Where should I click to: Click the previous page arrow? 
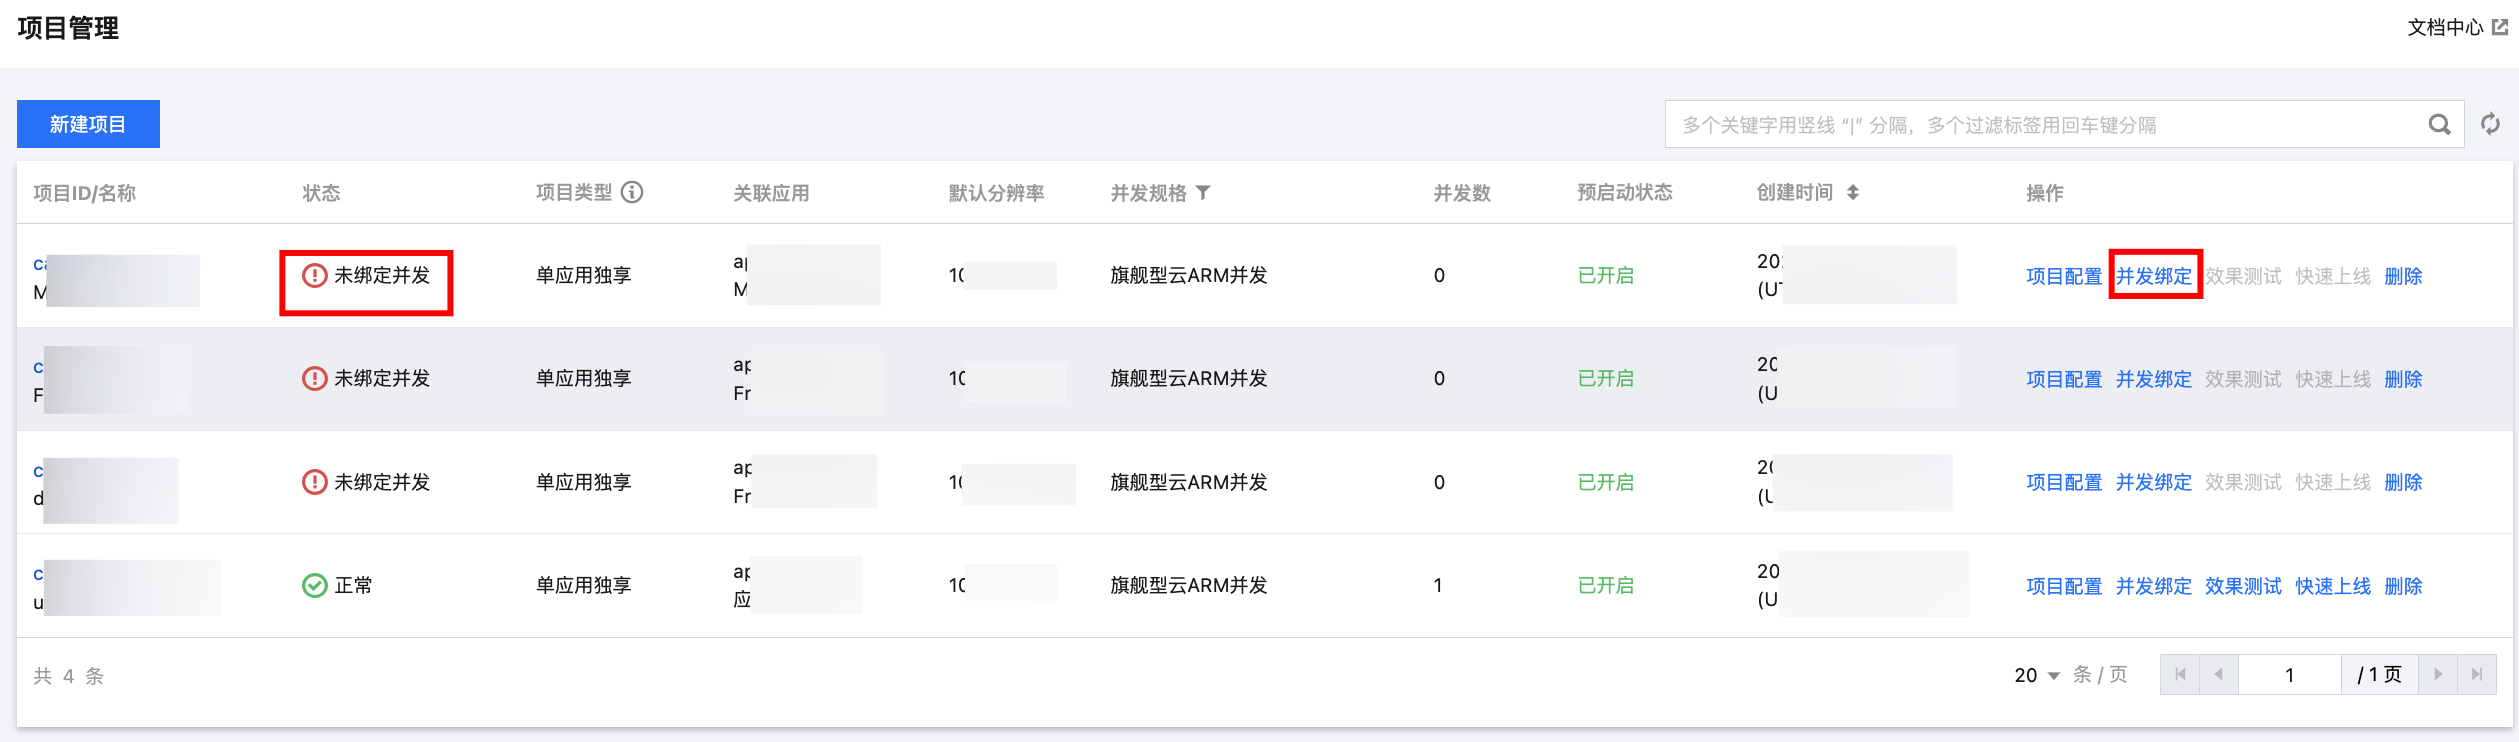coord(2218,674)
